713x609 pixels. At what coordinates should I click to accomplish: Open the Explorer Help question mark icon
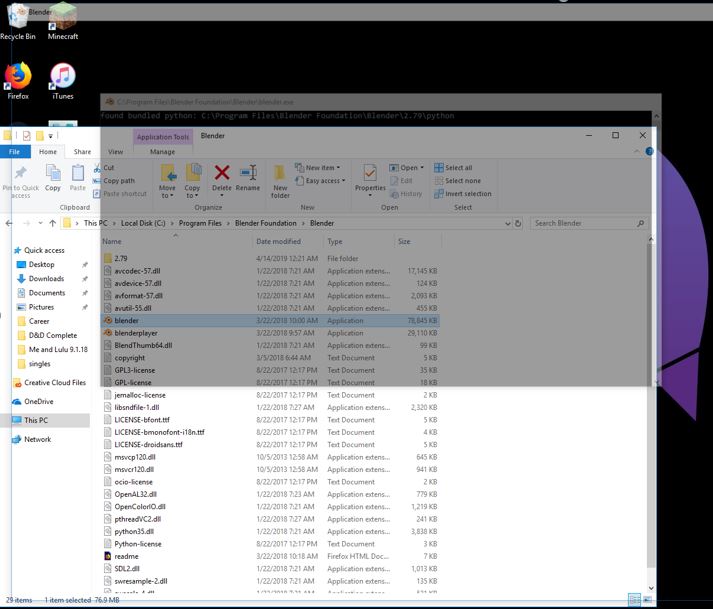pos(649,151)
